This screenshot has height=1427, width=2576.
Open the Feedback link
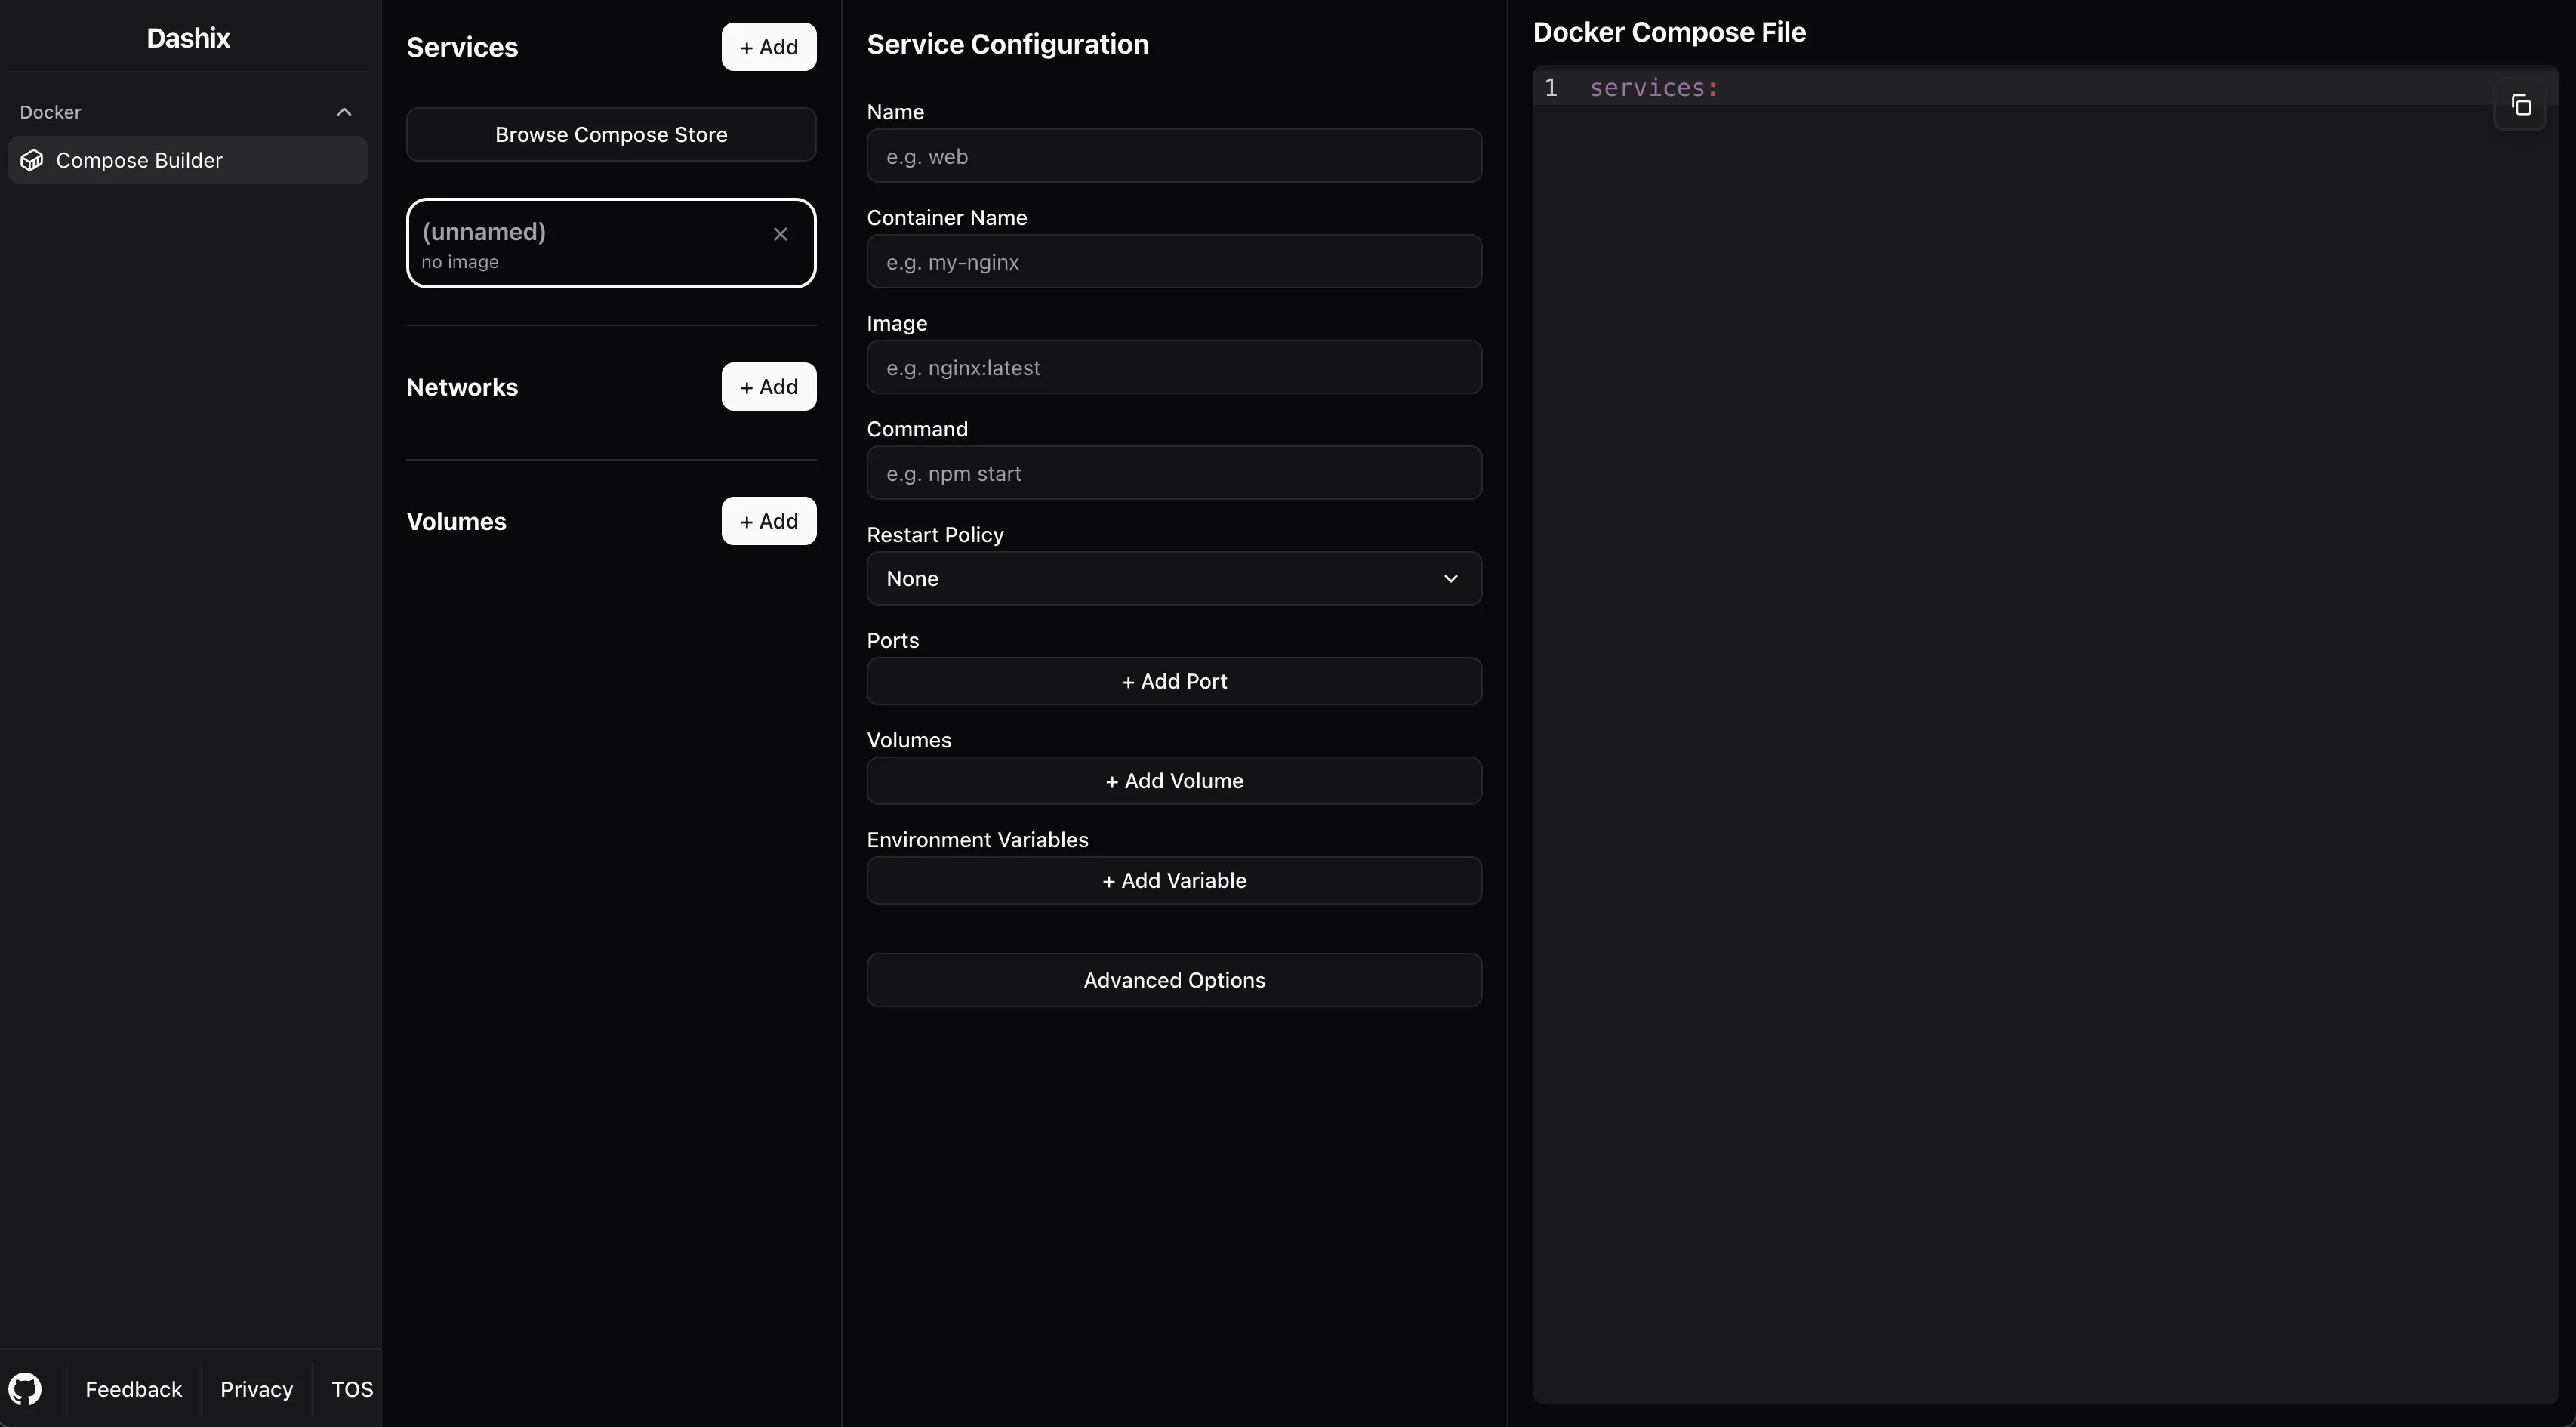tap(133, 1389)
